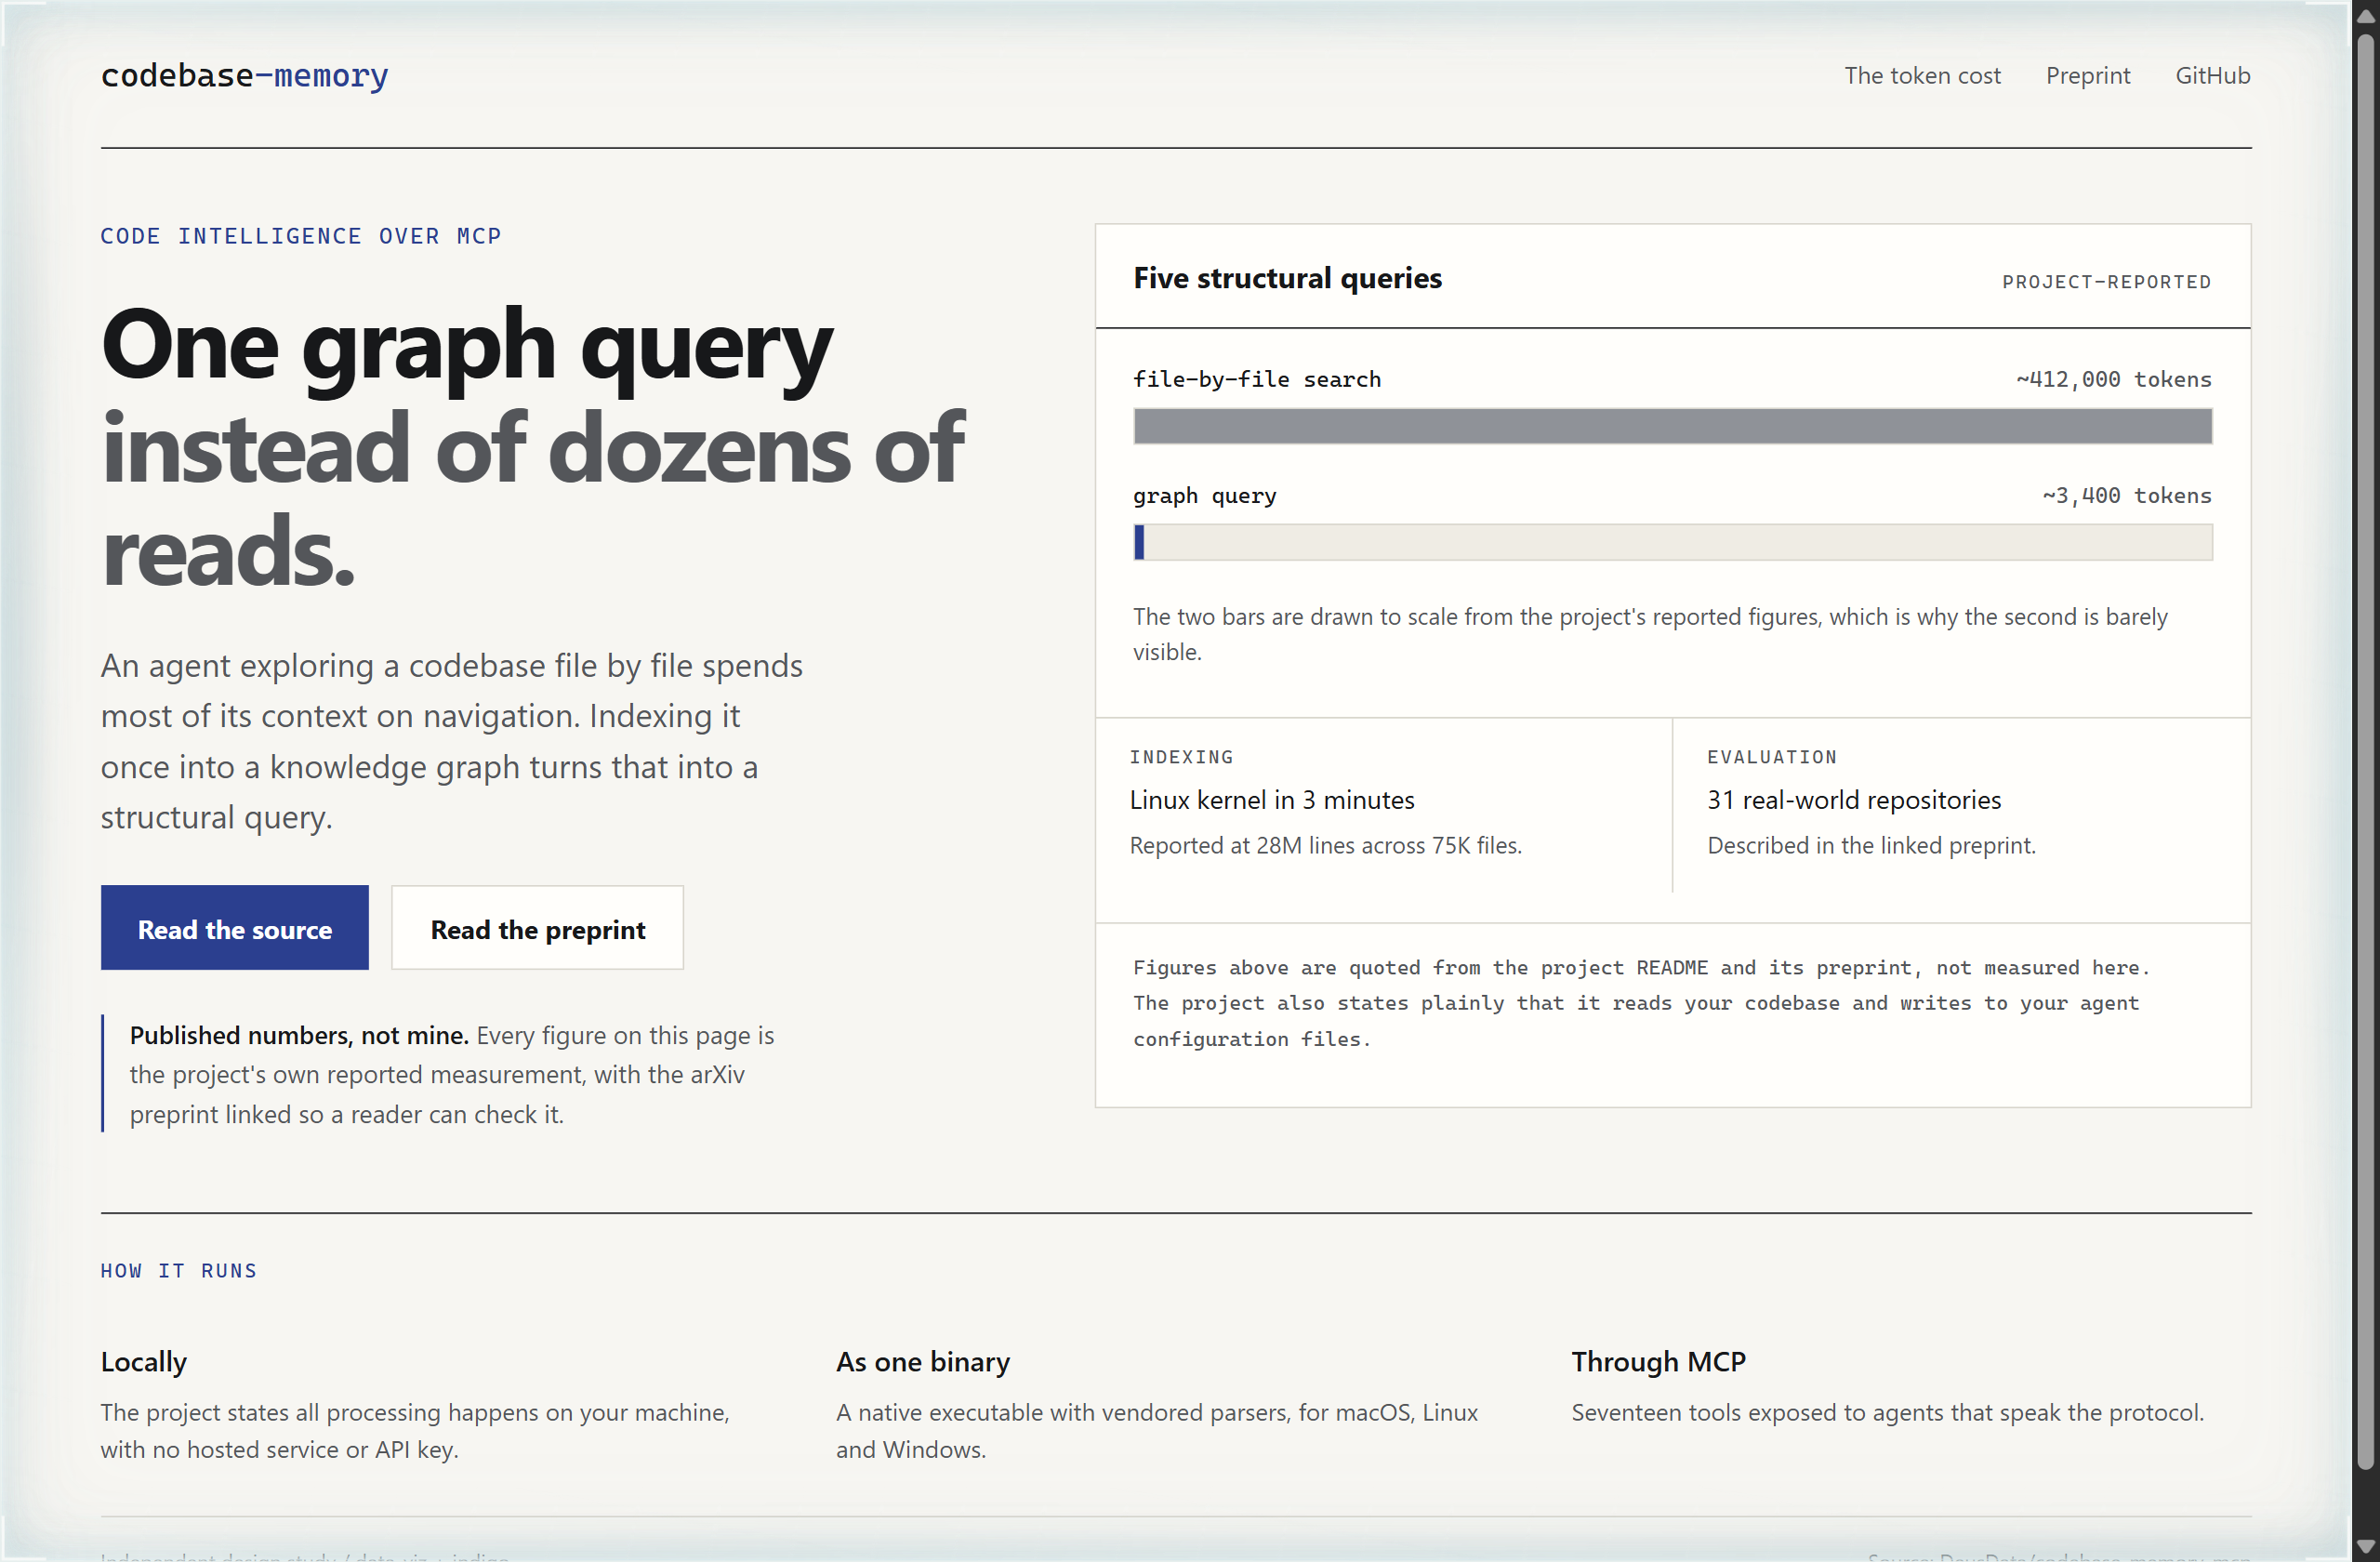
Task: Click the Through MCP heading
Action: [1657, 1361]
